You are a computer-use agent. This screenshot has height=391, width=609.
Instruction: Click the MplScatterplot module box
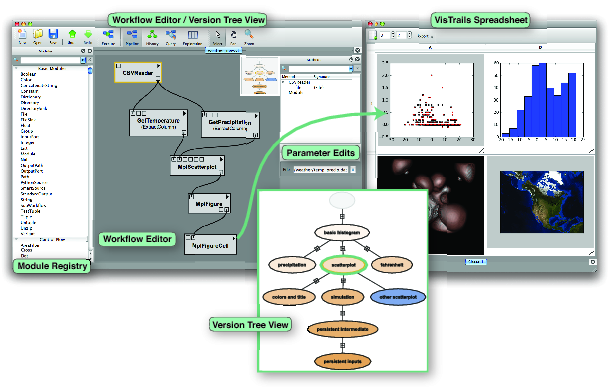197,166
